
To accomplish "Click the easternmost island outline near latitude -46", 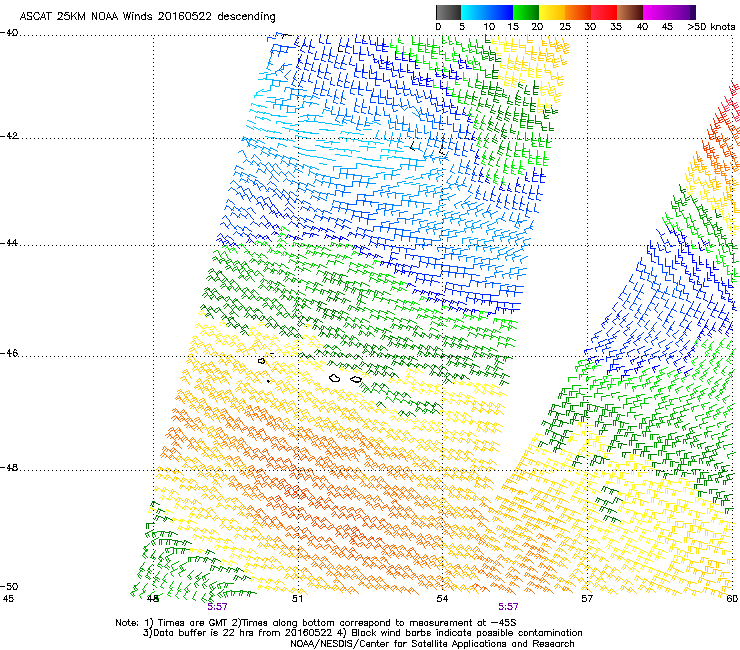I will click(x=356, y=380).
